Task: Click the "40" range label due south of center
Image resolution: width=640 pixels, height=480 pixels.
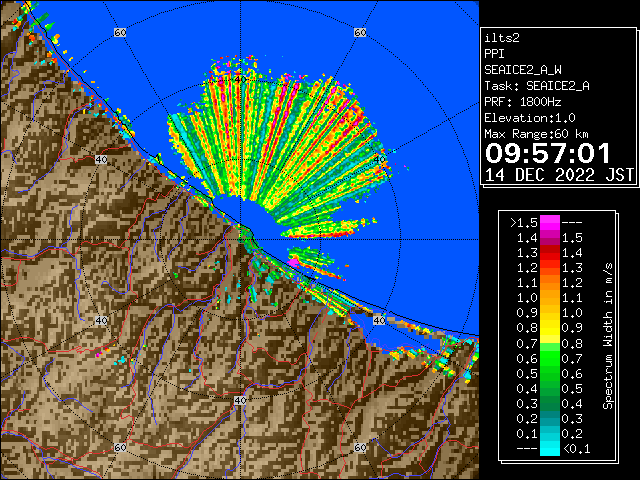Action: [x=240, y=400]
